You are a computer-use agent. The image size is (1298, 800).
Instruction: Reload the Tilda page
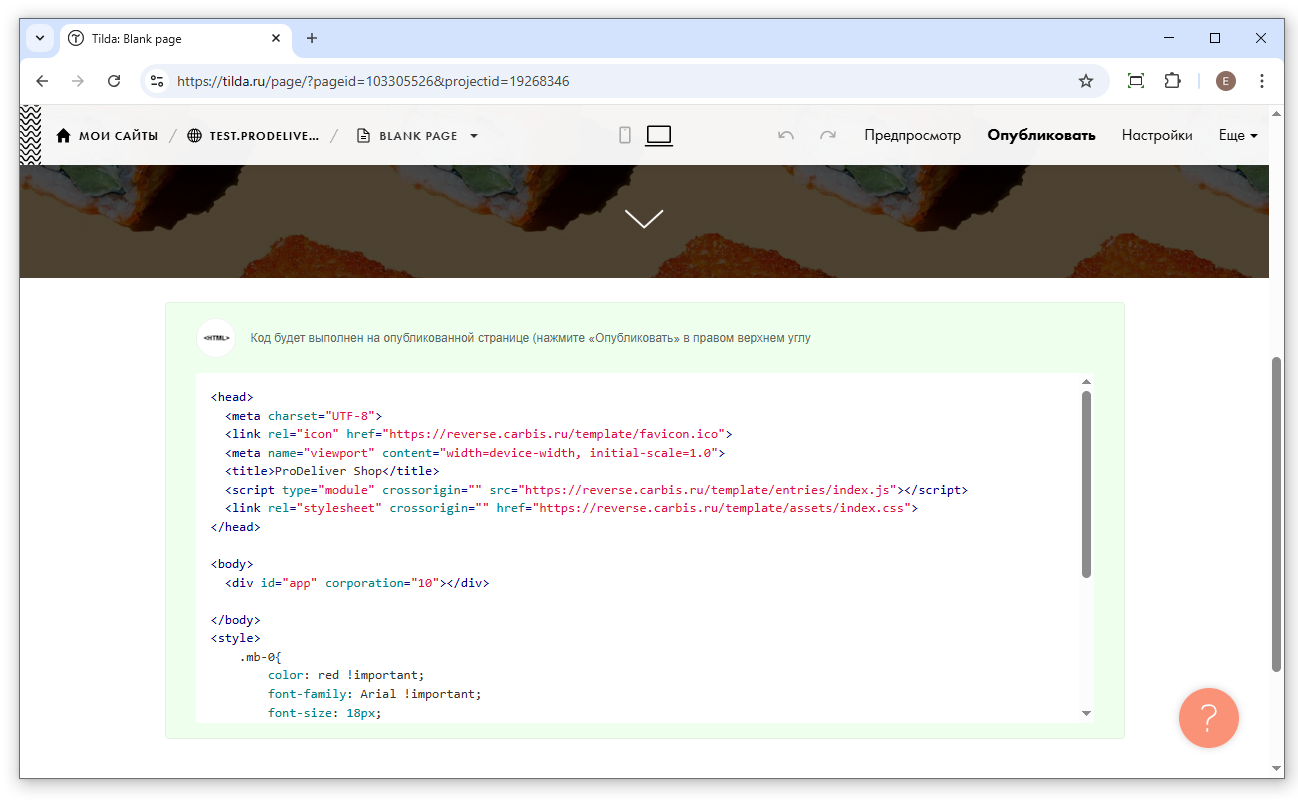click(x=114, y=81)
